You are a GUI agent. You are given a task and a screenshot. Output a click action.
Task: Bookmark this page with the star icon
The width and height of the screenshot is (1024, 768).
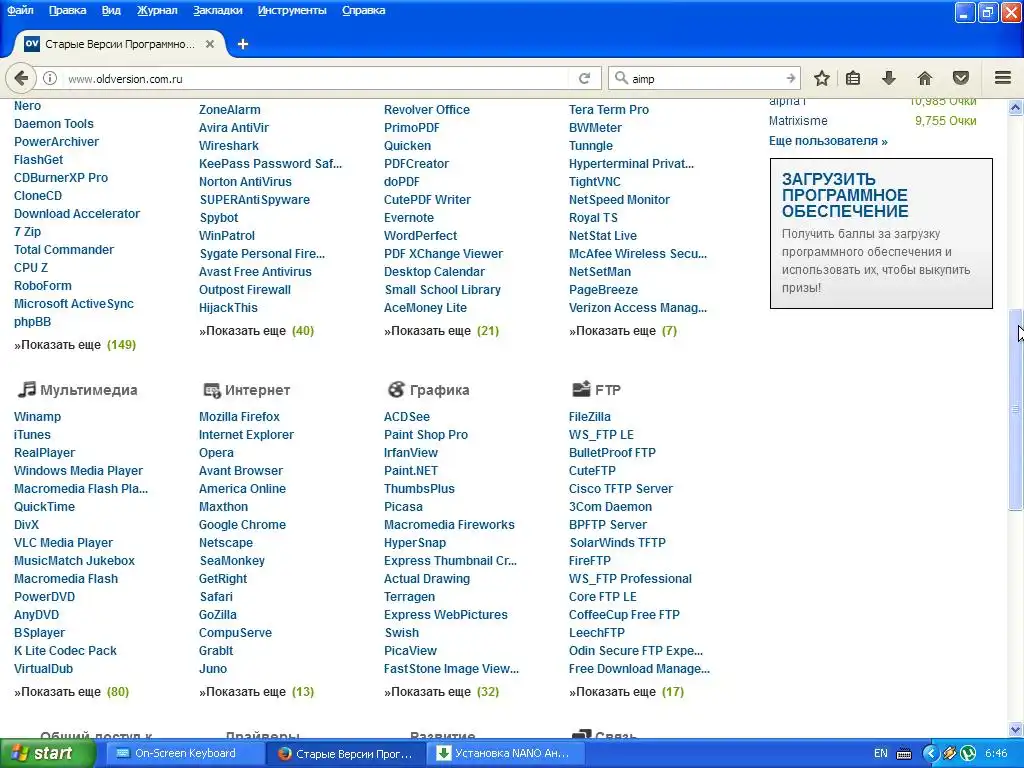tap(822, 78)
